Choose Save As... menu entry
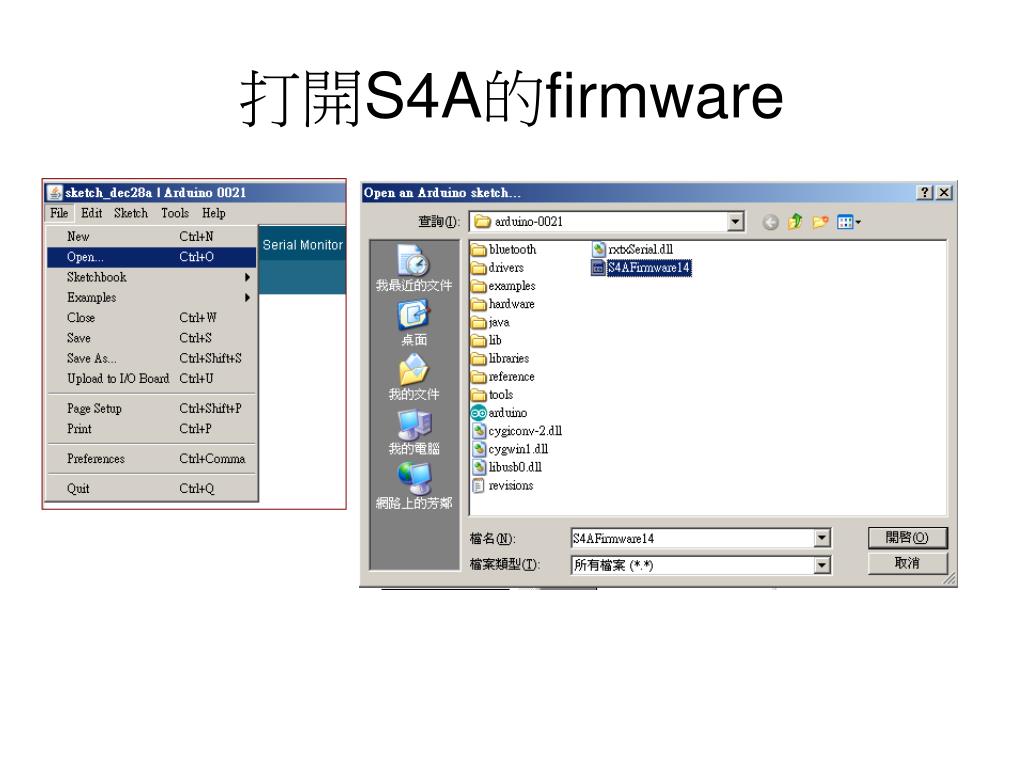Screen dimensions: 1024x768 152,358
